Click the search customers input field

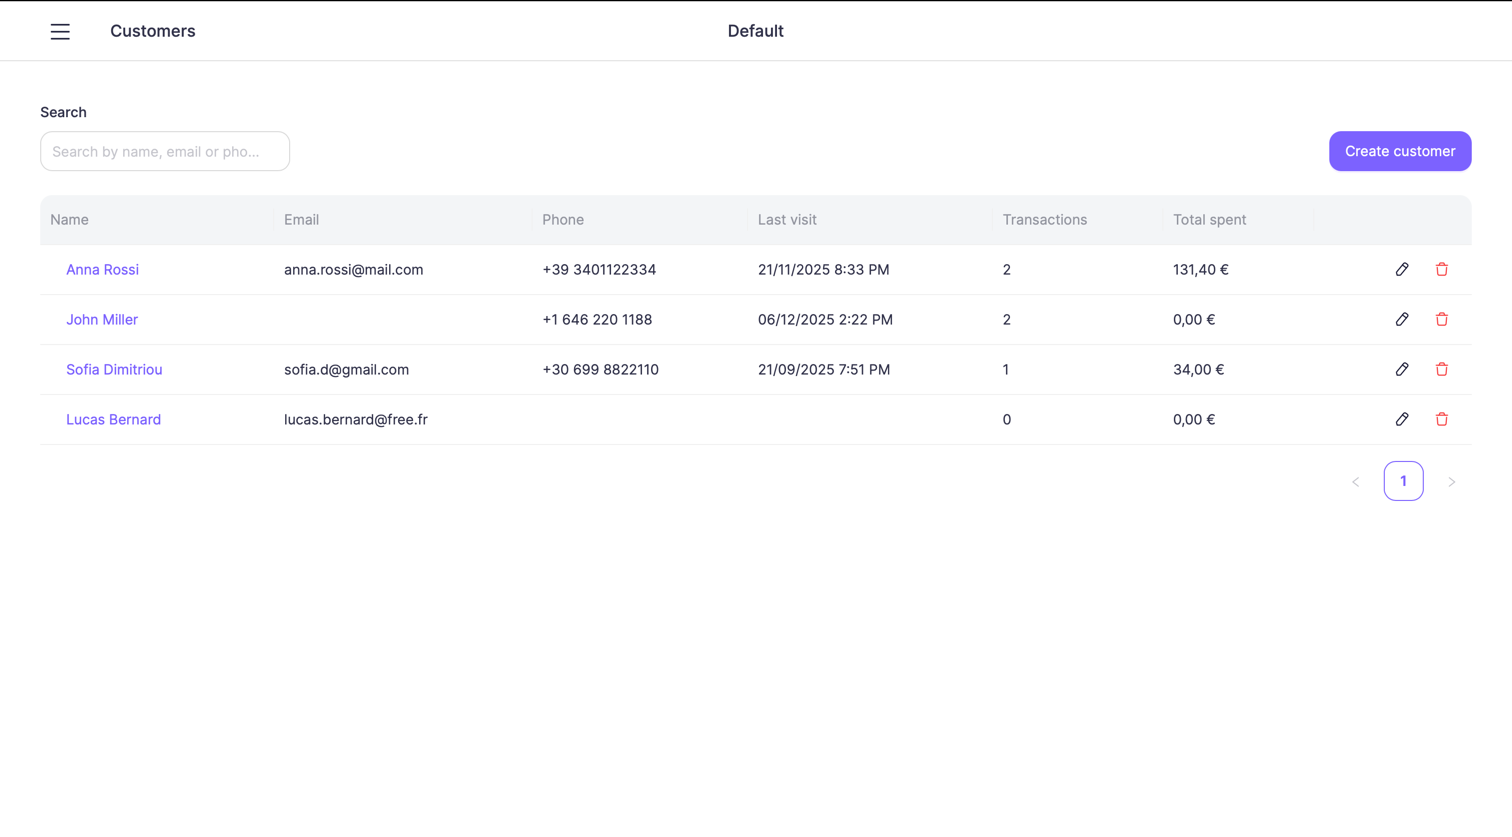(164, 151)
